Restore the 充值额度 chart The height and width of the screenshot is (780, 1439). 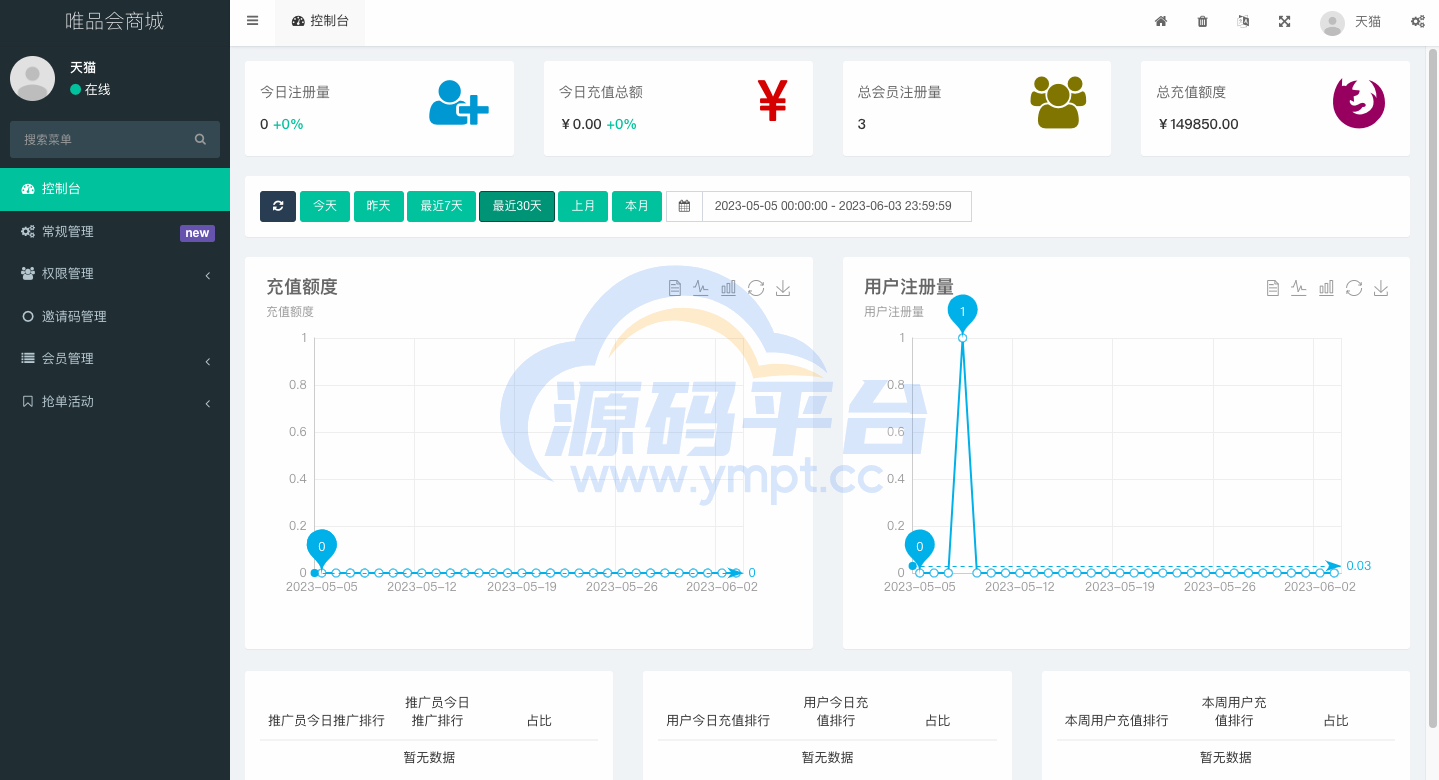point(756,288)
